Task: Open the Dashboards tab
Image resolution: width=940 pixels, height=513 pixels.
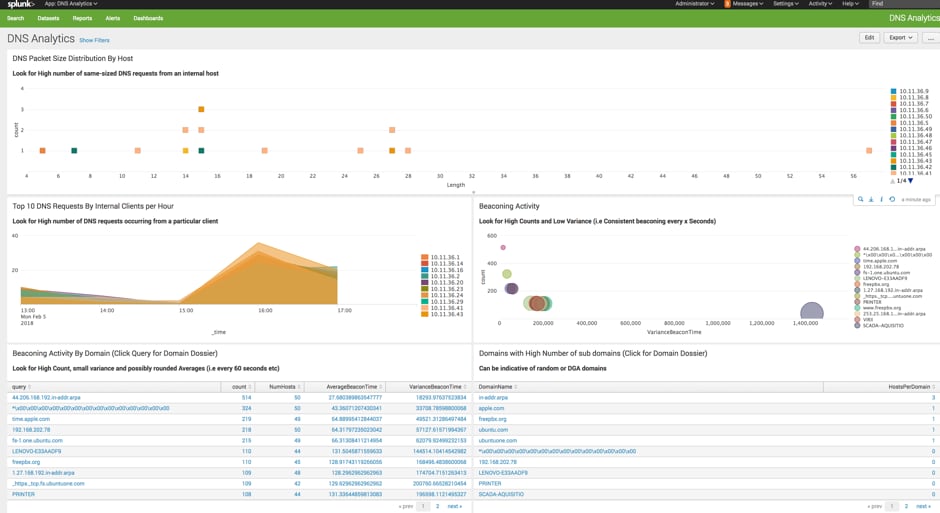Action: (148, 18)
